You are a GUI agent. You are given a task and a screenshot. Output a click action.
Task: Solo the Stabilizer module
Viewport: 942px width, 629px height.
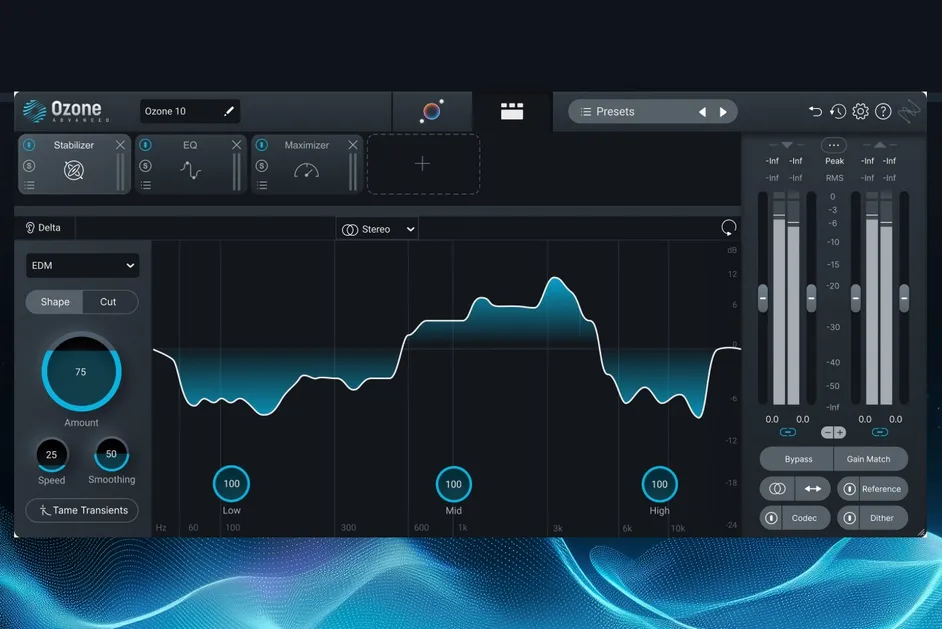pos(29,166)
